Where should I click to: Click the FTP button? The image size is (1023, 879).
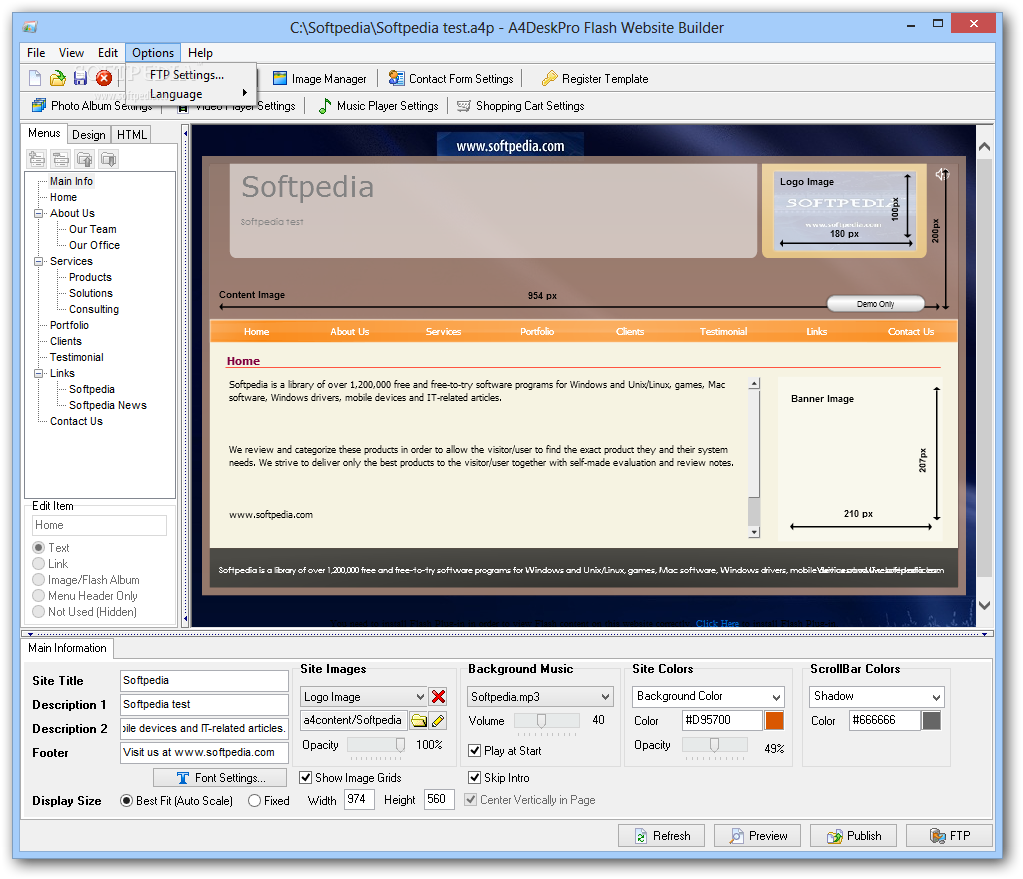(x=949, y=836)
